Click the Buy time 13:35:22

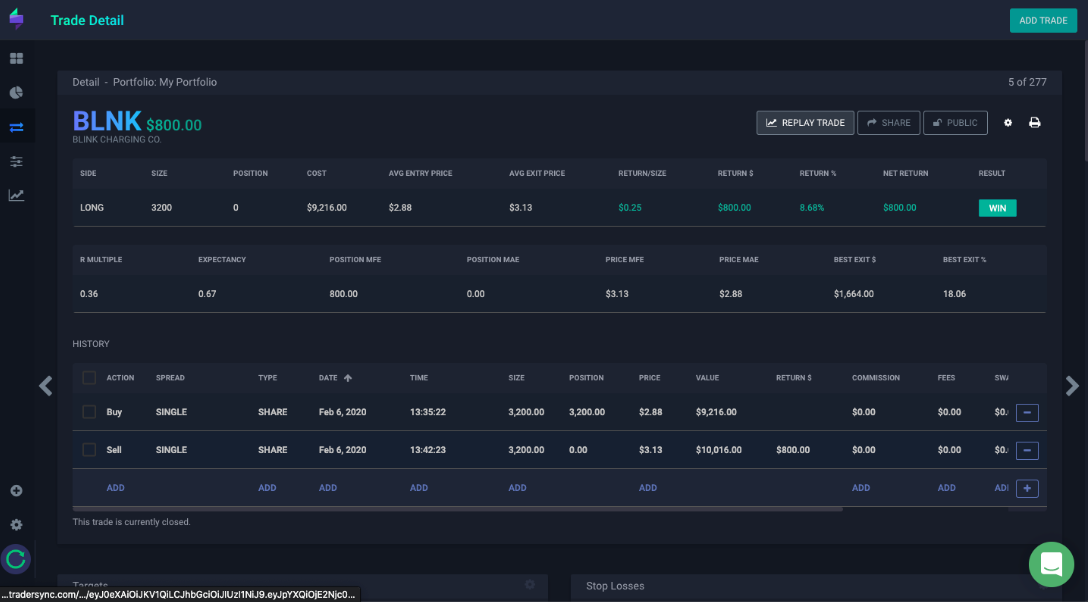[427, 412]
